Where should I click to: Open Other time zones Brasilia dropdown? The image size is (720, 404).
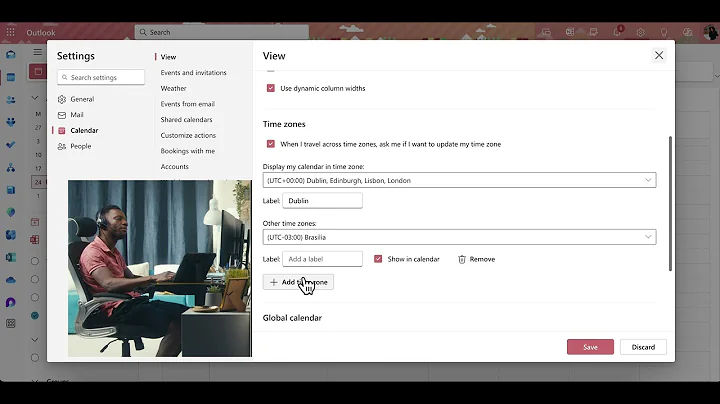coord(459,237)
